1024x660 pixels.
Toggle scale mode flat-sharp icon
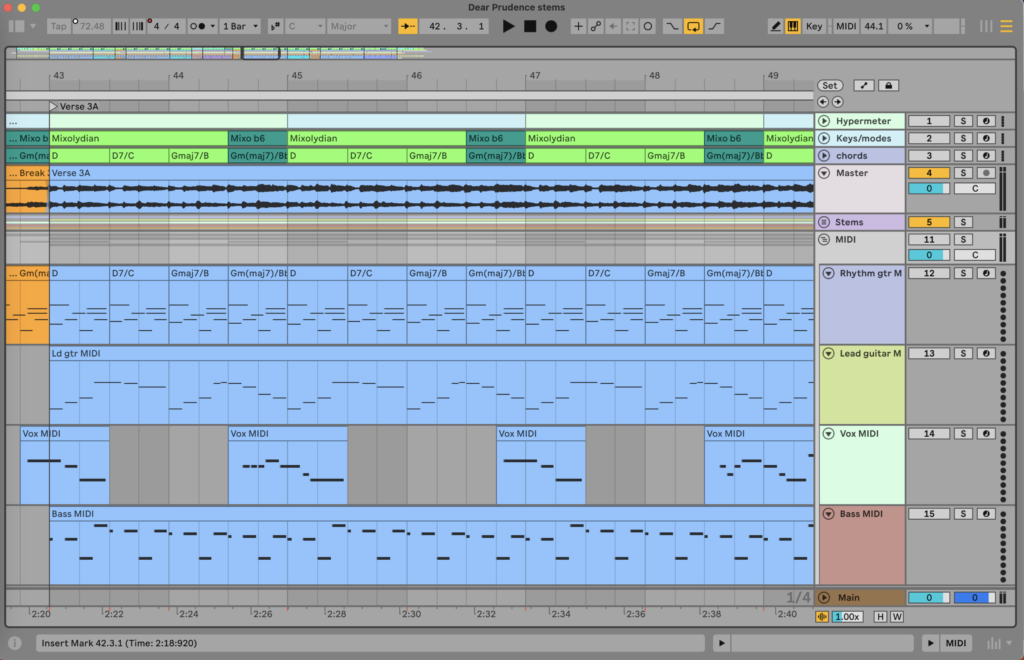coord(275,26)
